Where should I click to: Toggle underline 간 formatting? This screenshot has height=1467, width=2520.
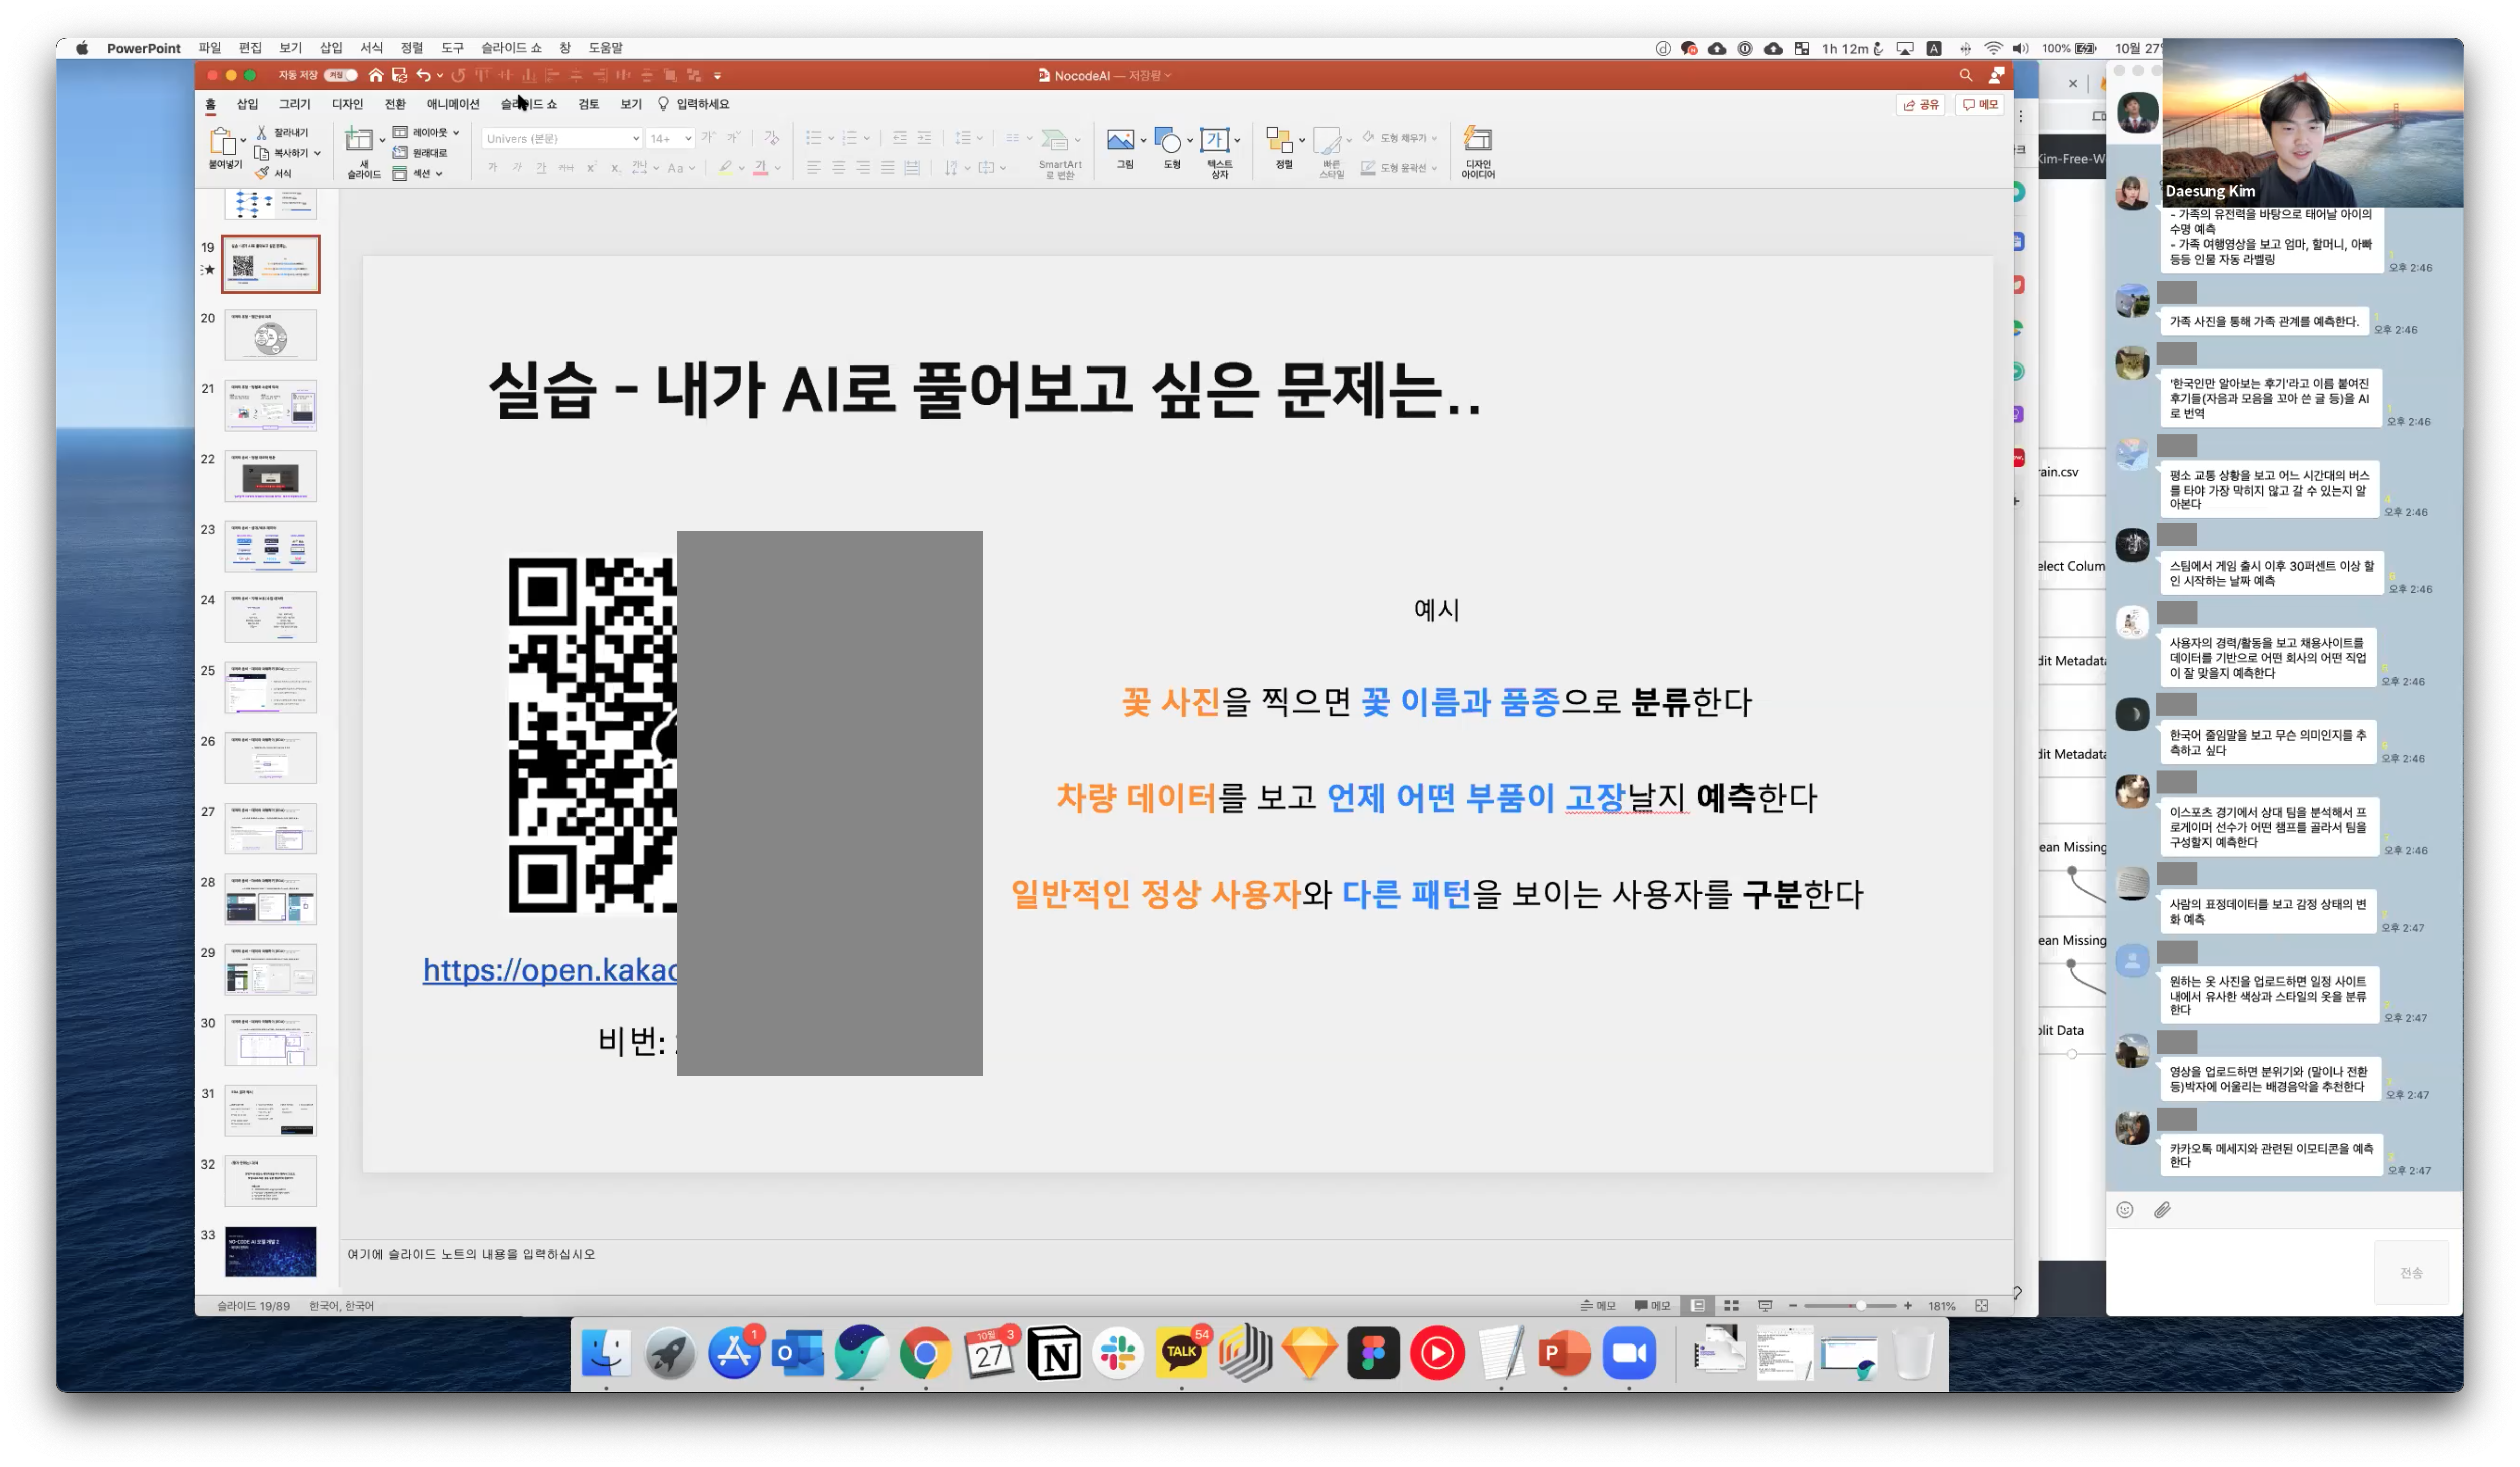[x=541, y=168]
